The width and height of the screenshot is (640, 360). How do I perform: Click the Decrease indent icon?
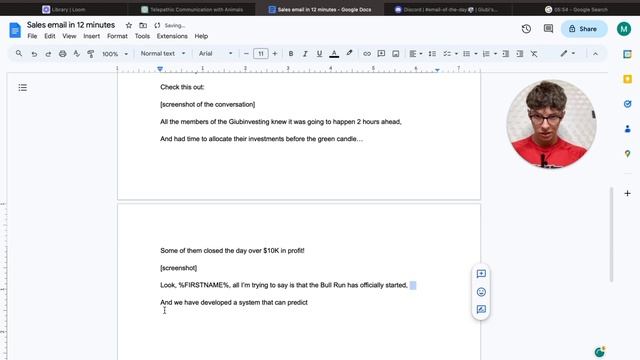pyautogui.click(x=505, y=53)
